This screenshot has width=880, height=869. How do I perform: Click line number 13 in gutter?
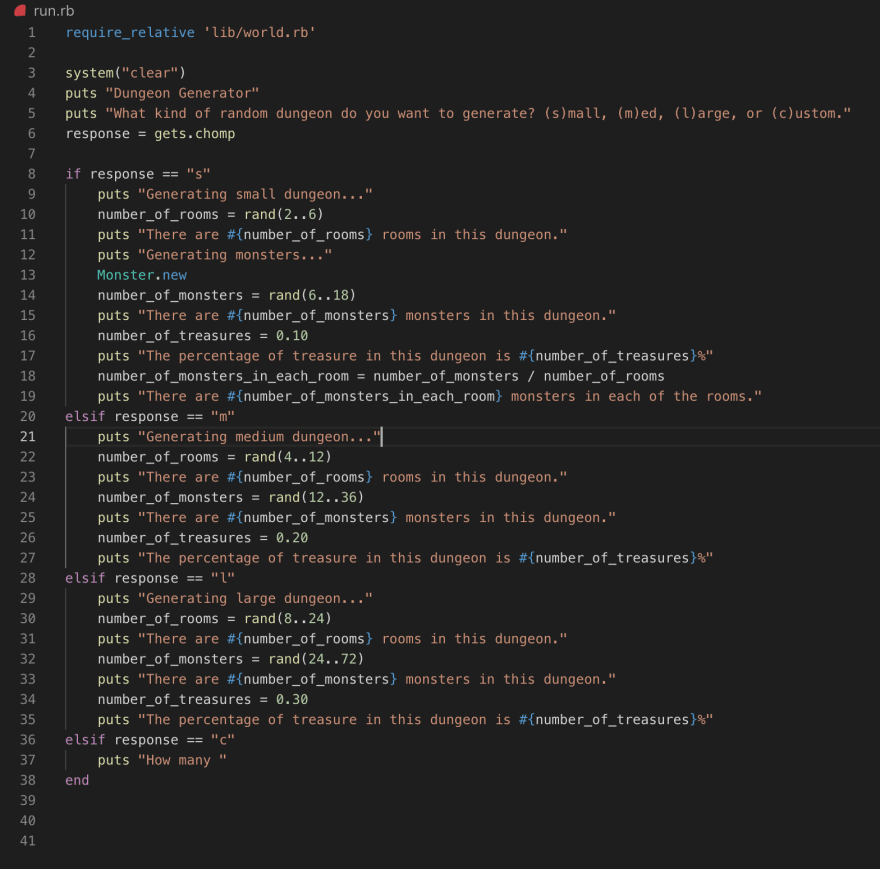point(28,275)
